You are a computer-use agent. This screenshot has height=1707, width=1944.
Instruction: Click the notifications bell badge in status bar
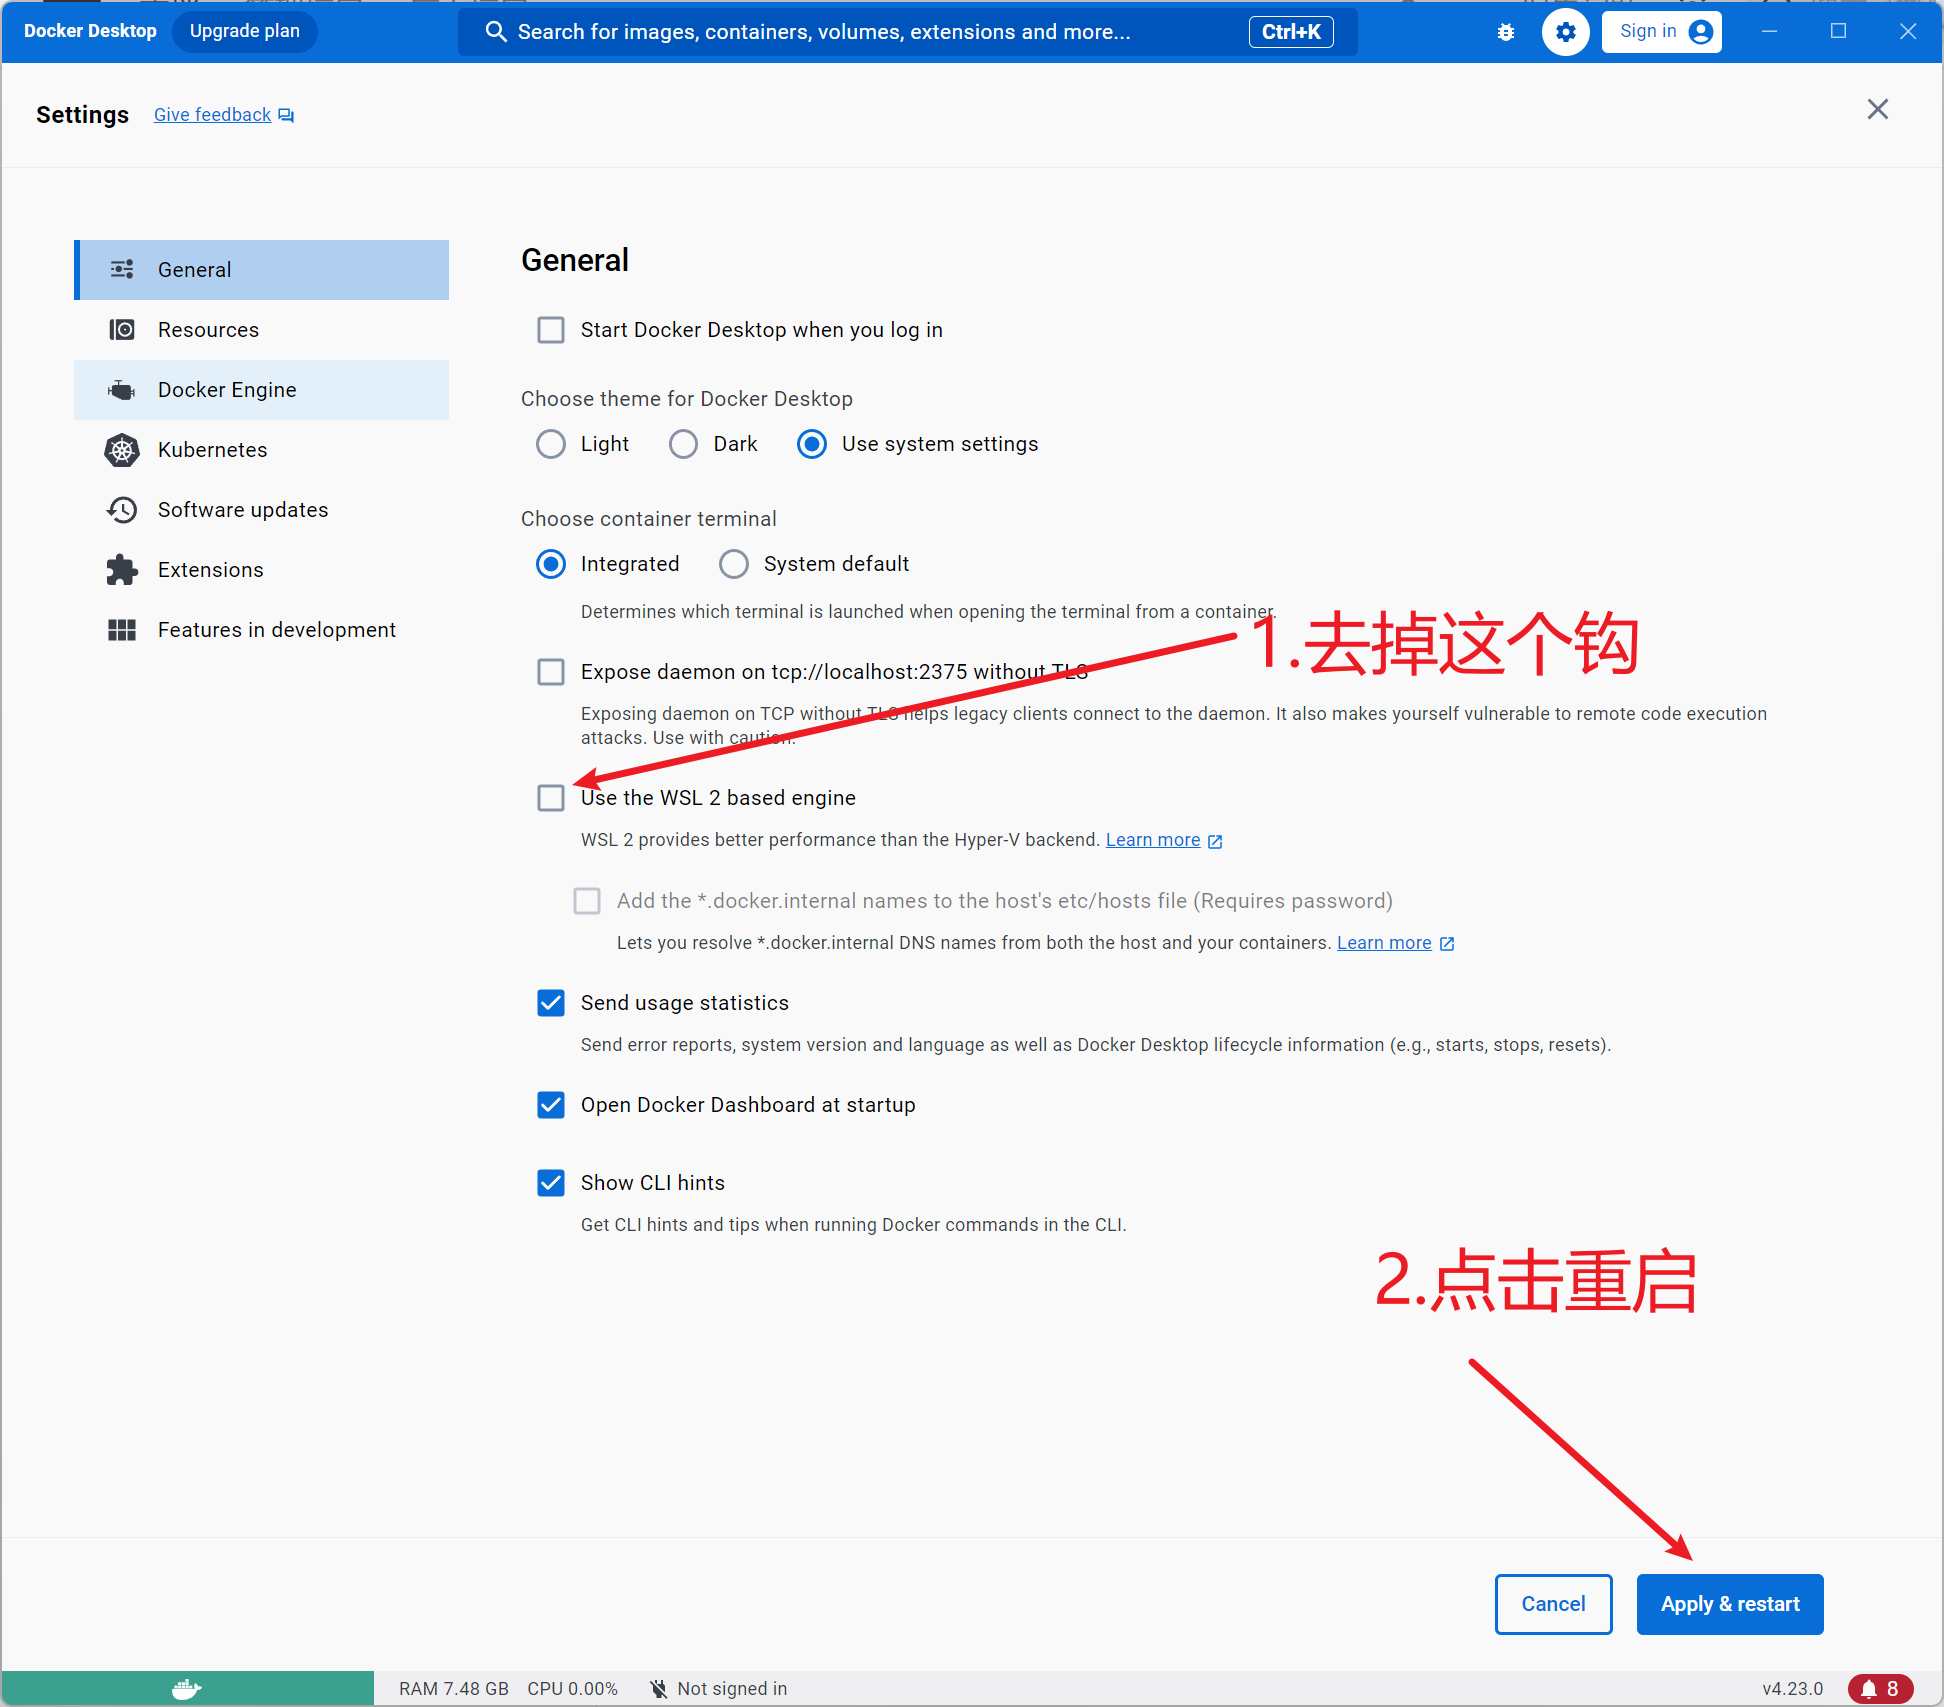coord(1879,1688)
